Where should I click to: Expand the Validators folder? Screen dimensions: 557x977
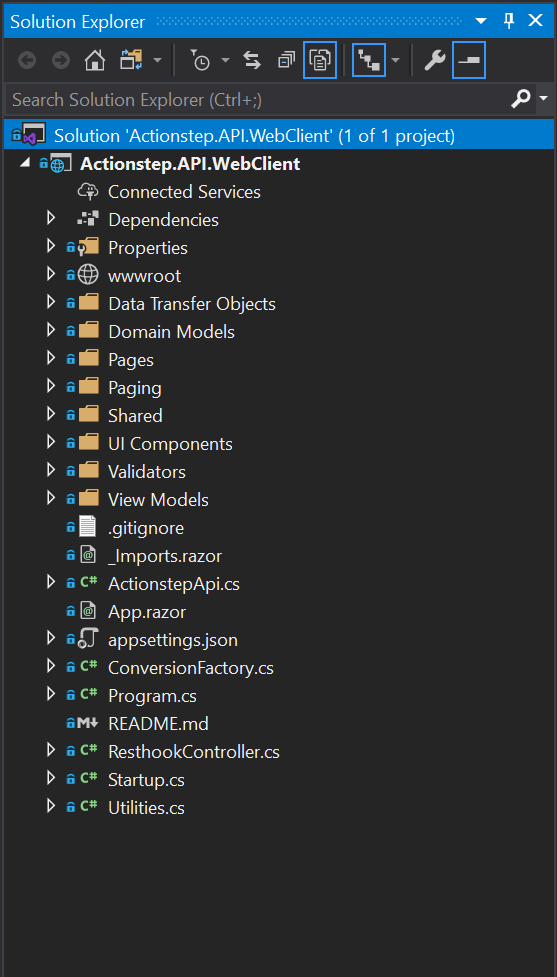(x=51, y=472)
